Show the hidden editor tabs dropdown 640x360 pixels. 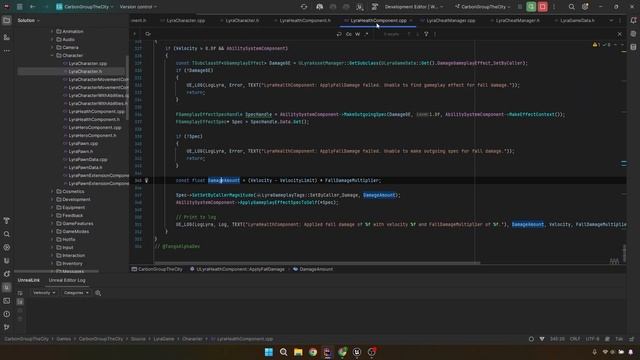pos(611,20)
